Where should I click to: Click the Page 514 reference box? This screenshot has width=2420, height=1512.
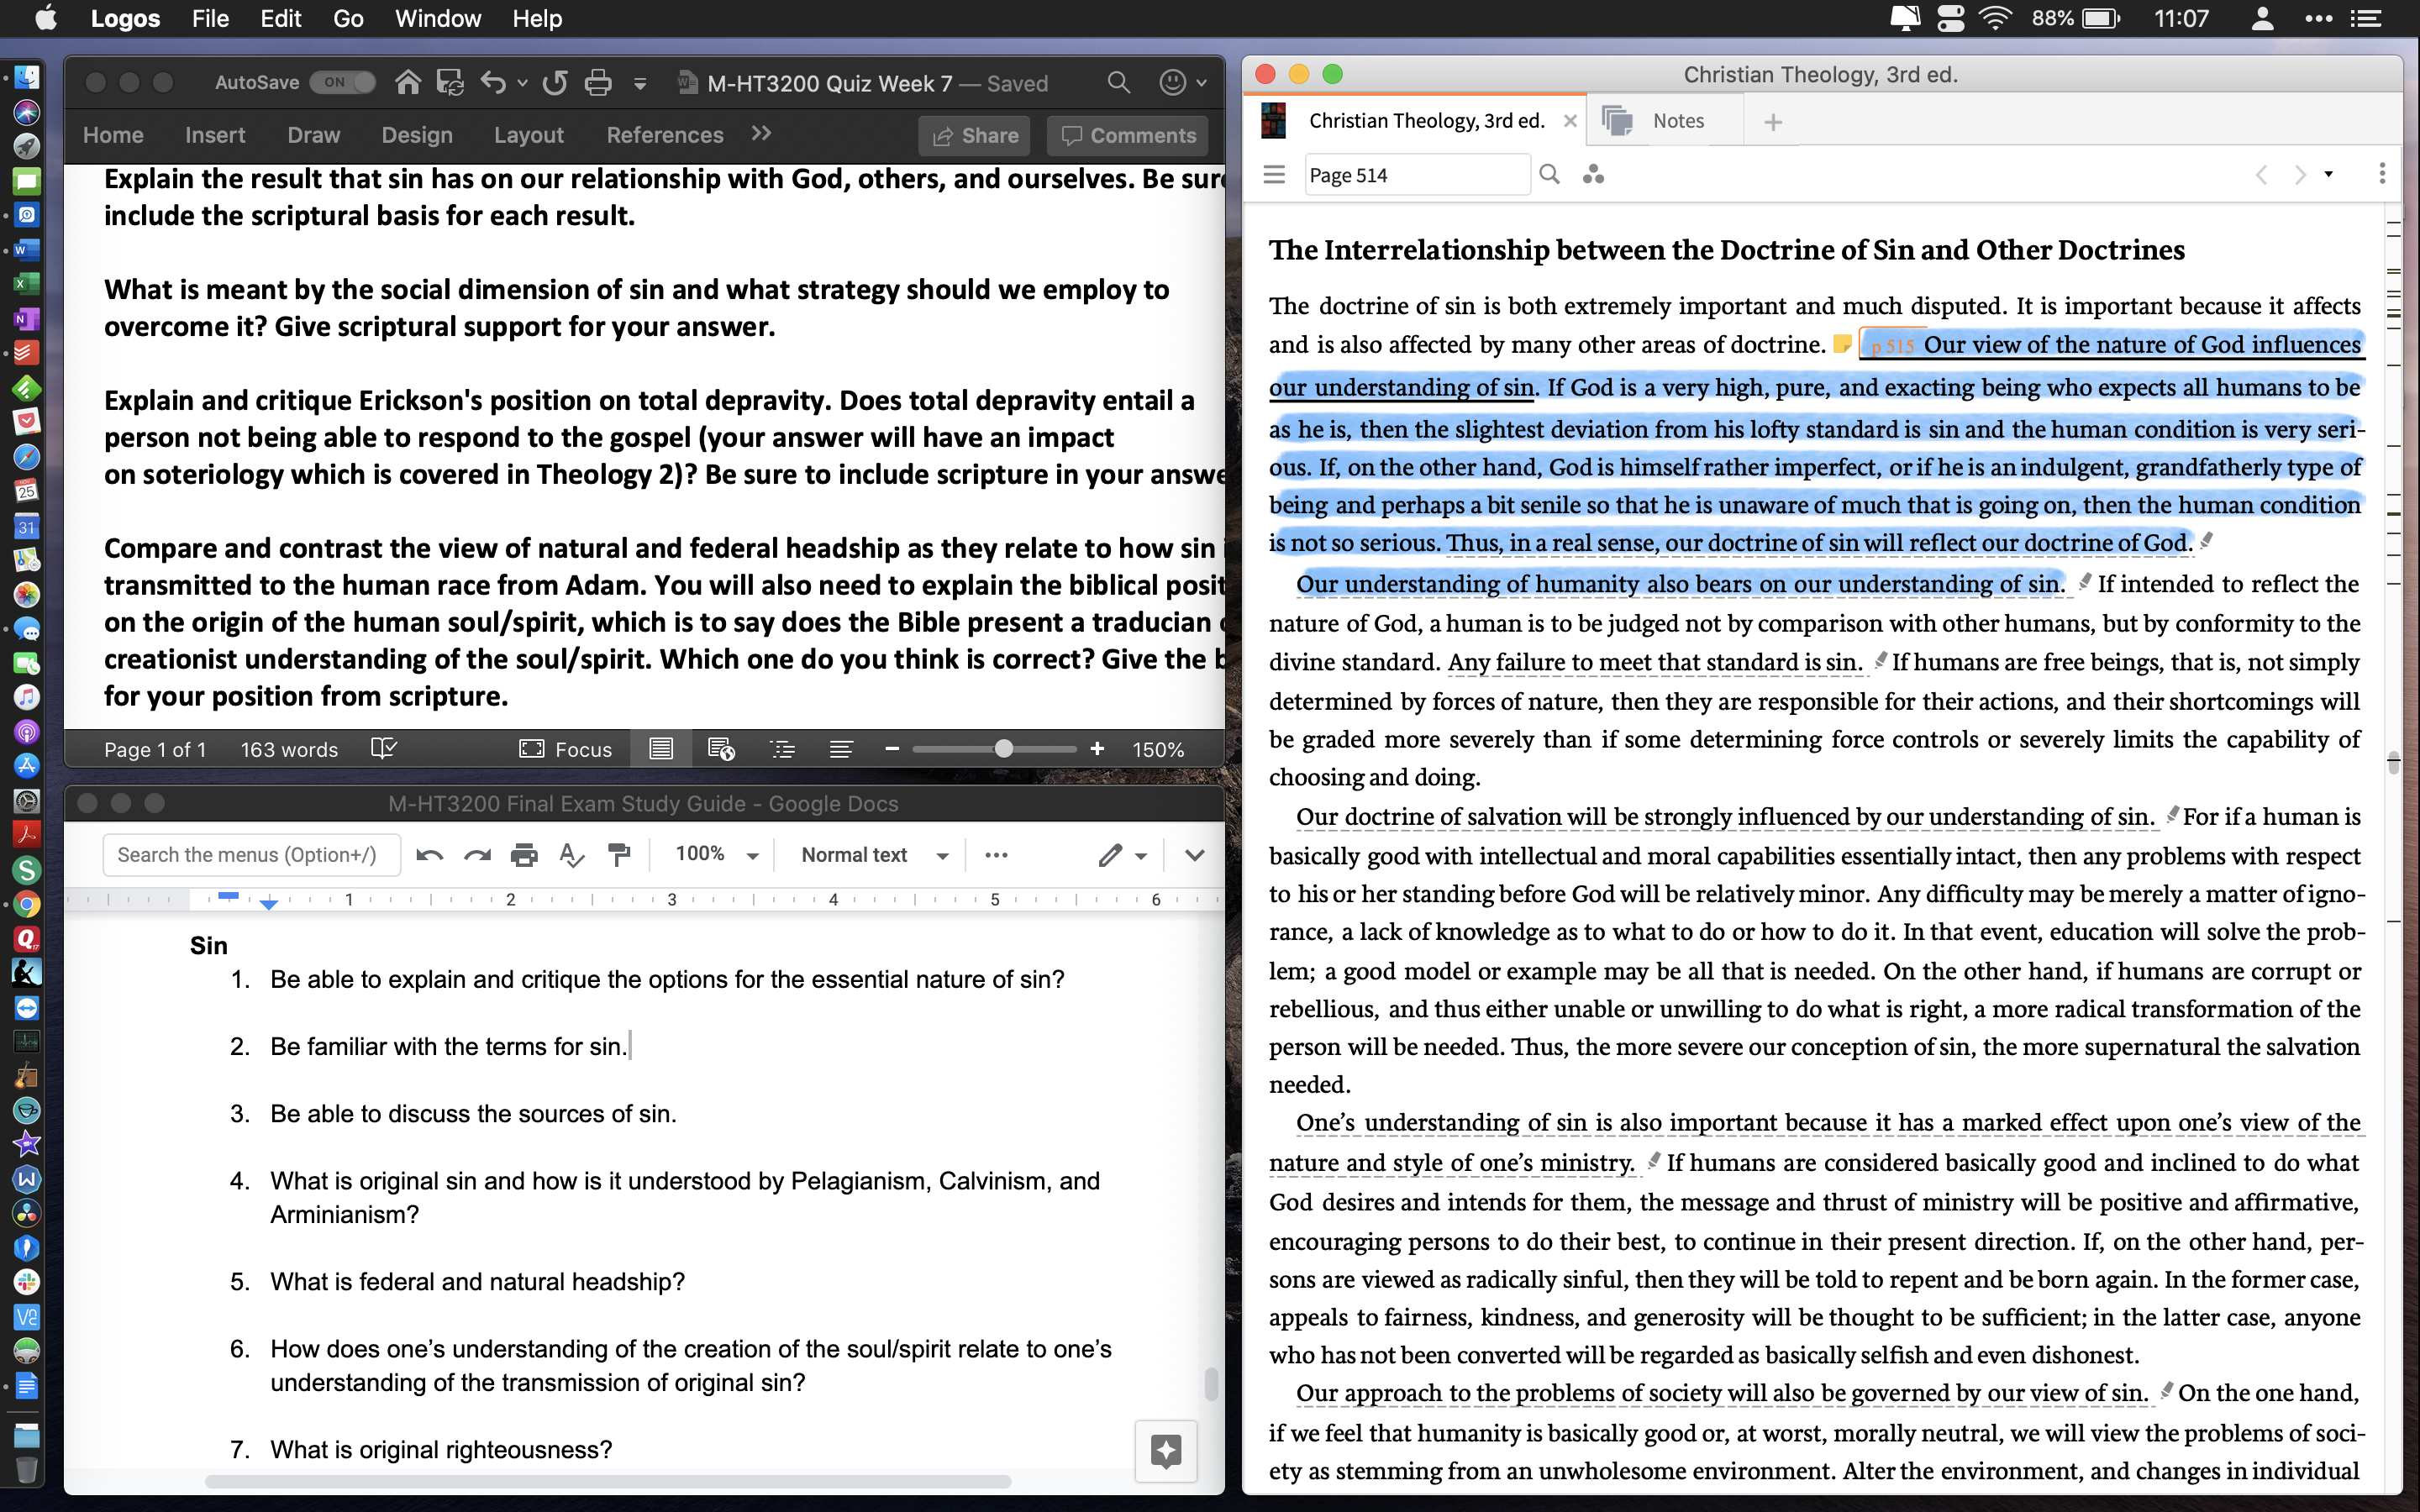tap(1417, 175)
